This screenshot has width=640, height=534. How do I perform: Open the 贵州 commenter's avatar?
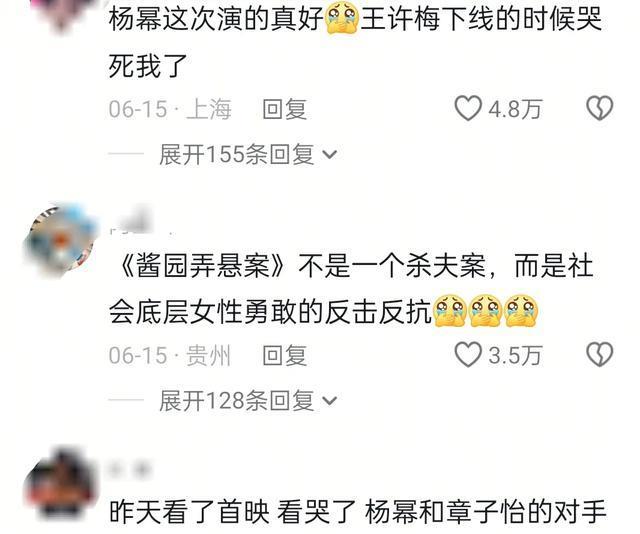60,241
